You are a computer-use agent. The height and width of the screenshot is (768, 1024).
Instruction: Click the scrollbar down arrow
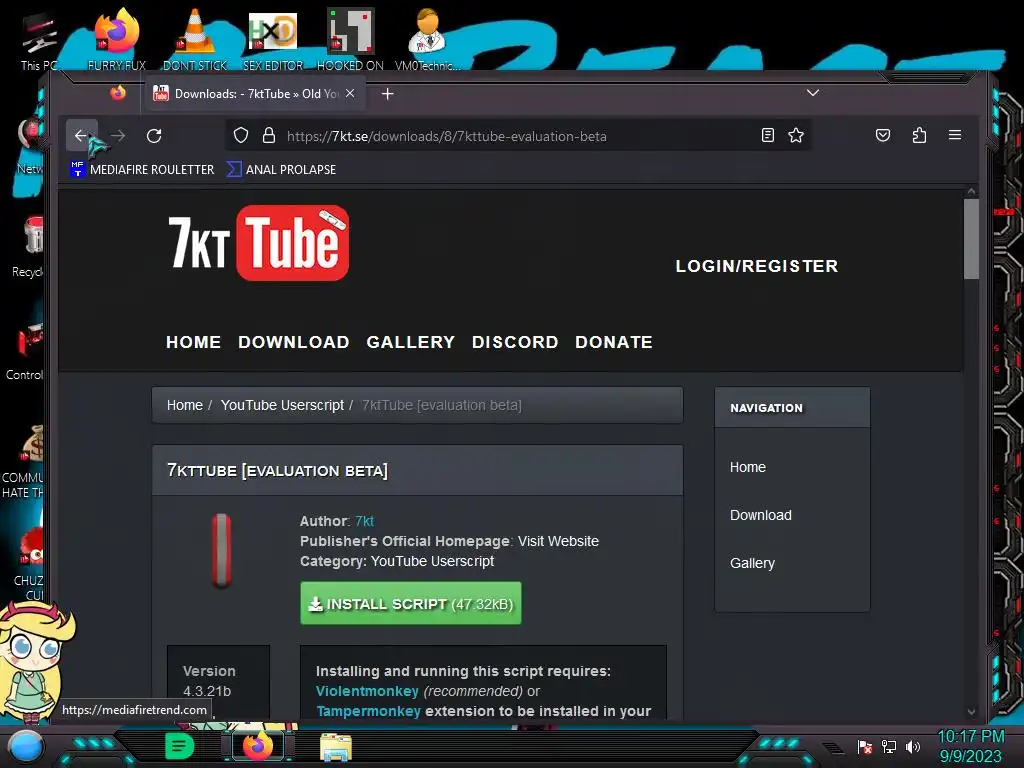tap(971, 712)
